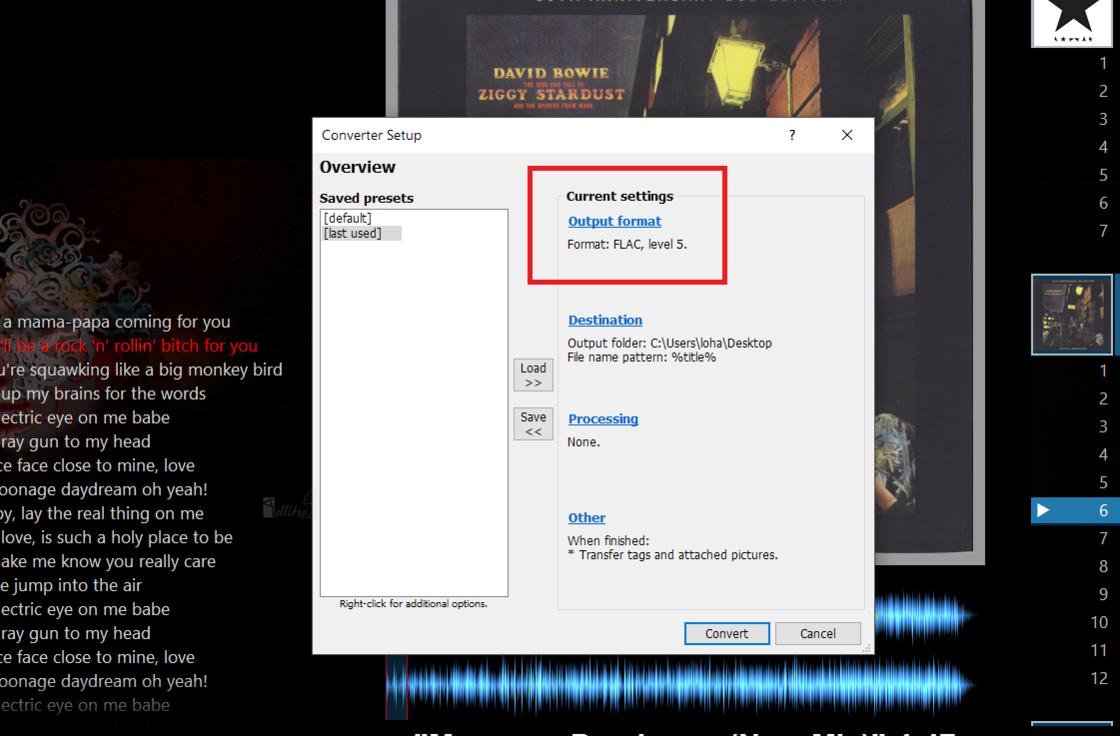Close the Converter Setup dialog
The height and width of the screenshot is (736, 1120).
pyautogui.click(x=847, y=135)
